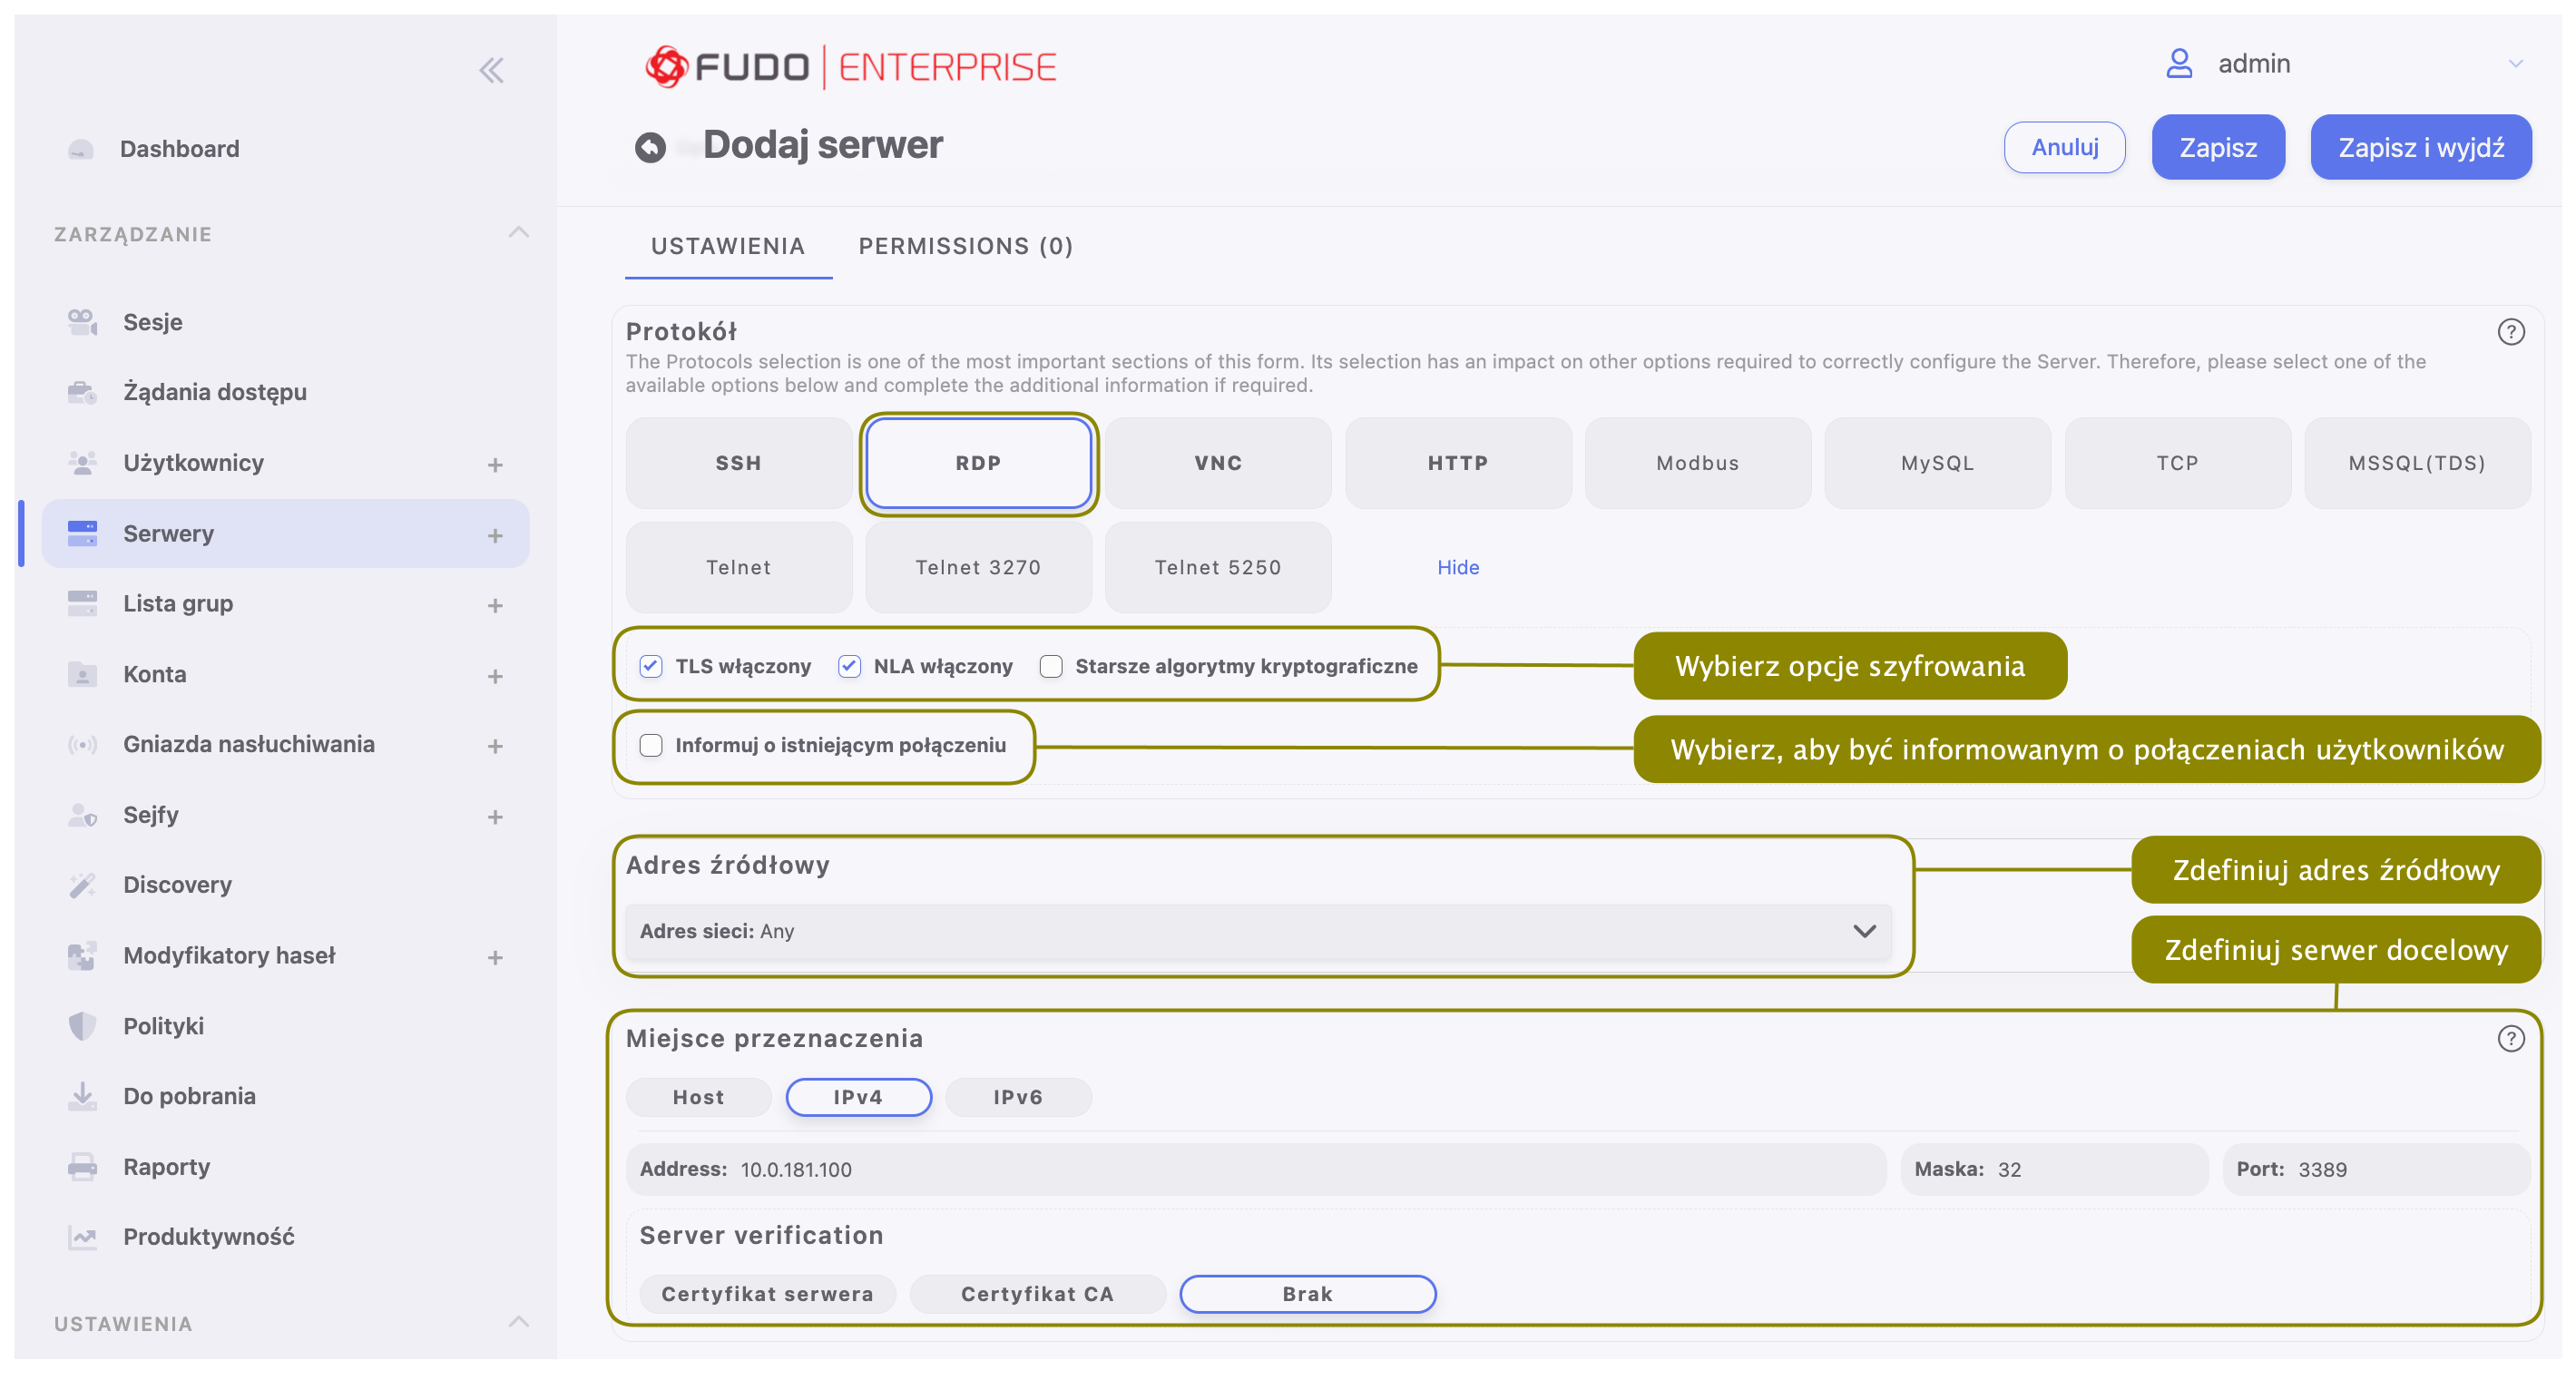Collapse the sidebar with double-chevron icon
This screenshot has height=1380, width=2576.
click(x=491, y=70)
